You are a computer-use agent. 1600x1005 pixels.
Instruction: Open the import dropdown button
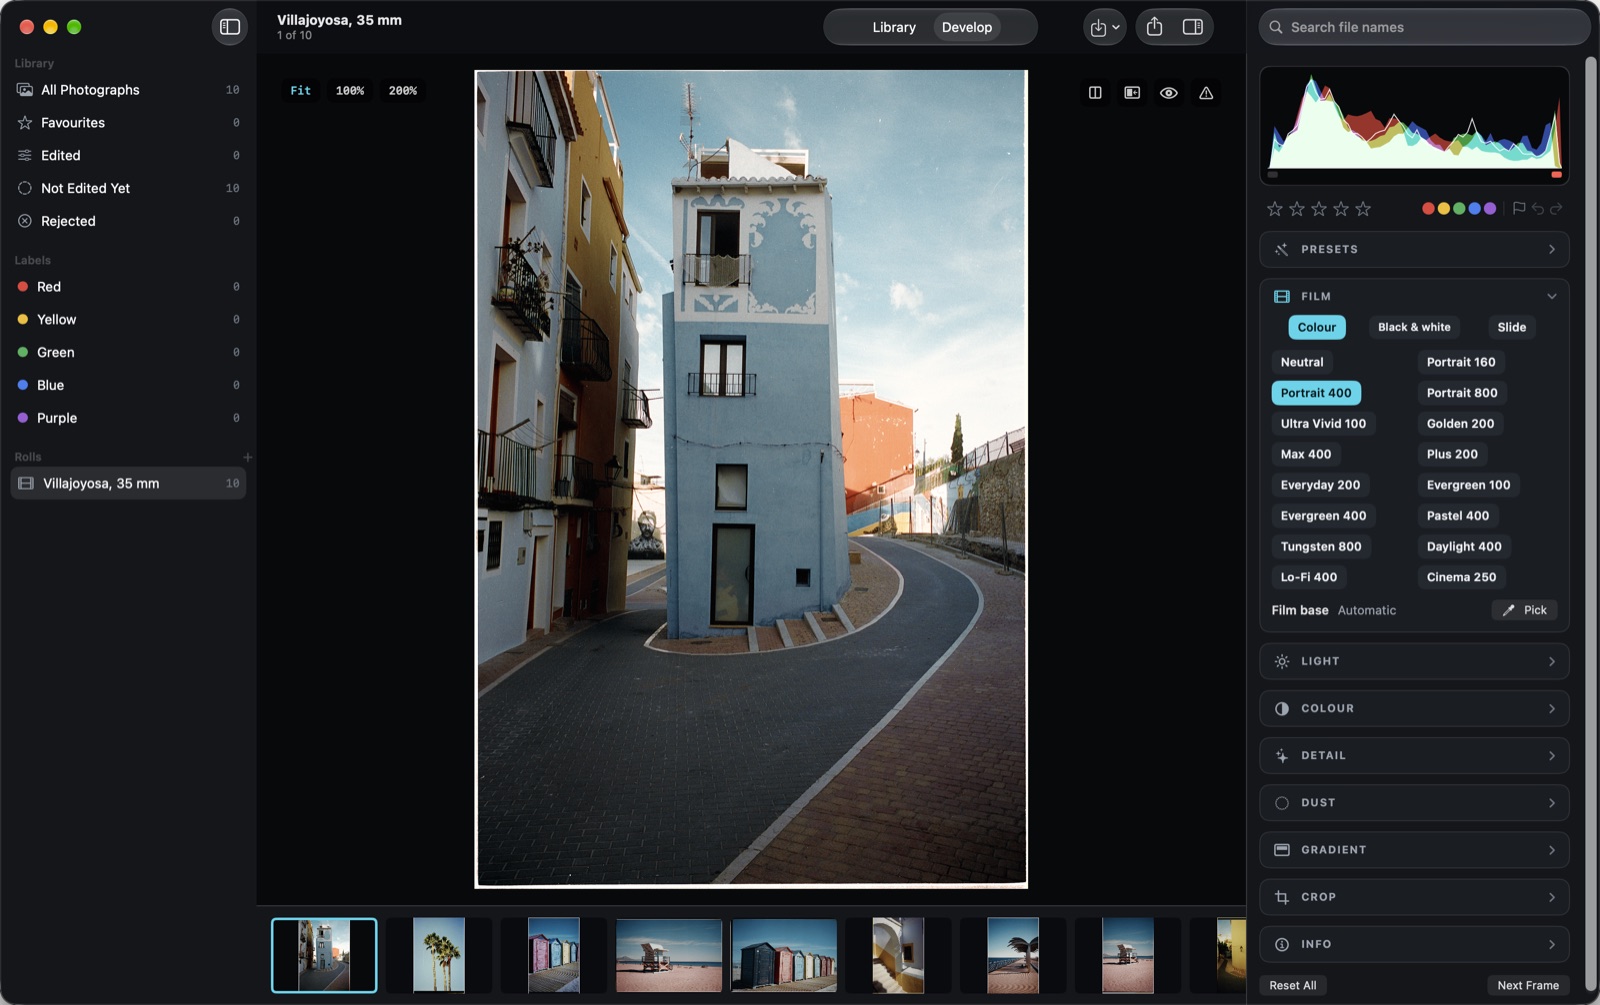(x=1105, y=27)
